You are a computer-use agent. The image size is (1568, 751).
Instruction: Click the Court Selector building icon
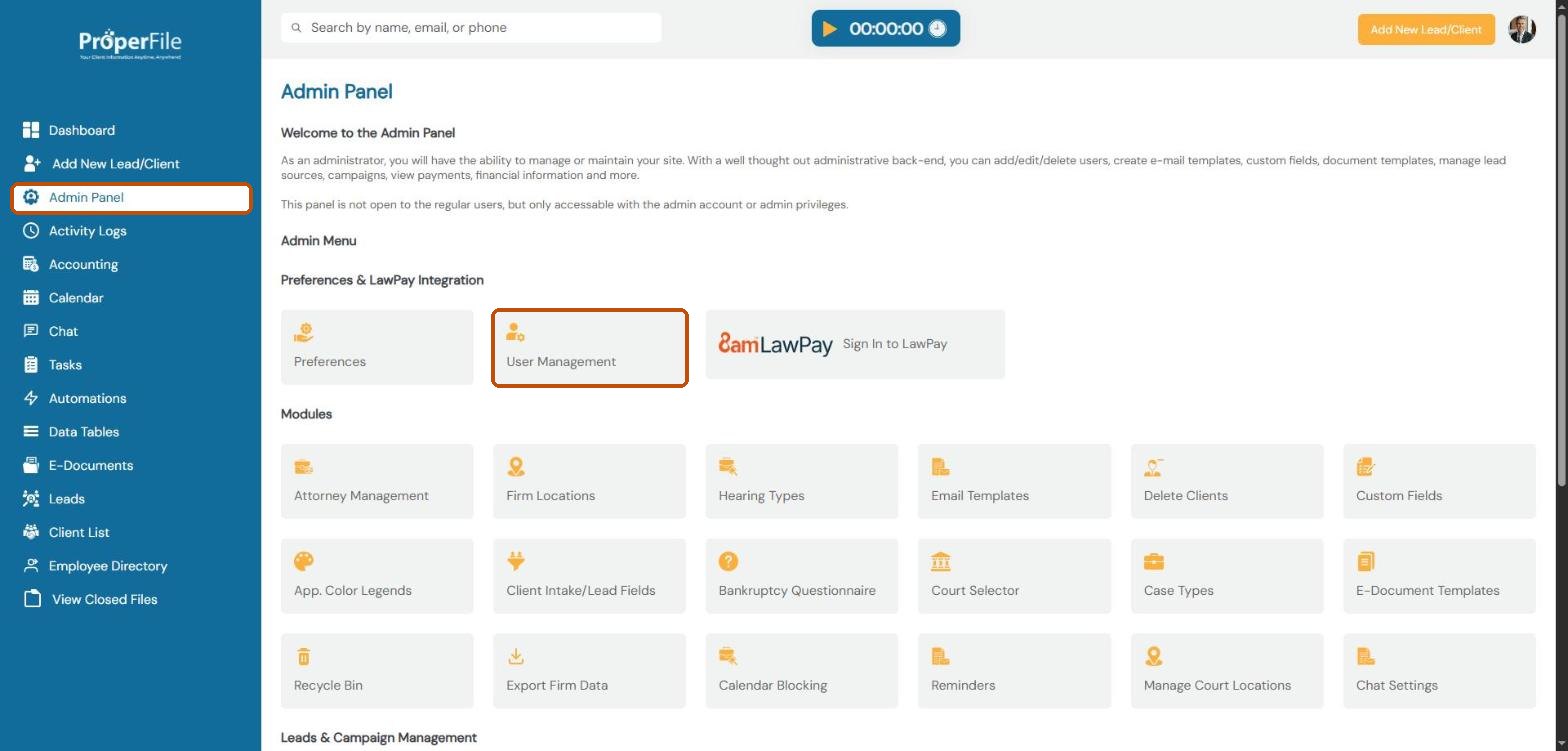pyautogui.click(x=941, y=562)
